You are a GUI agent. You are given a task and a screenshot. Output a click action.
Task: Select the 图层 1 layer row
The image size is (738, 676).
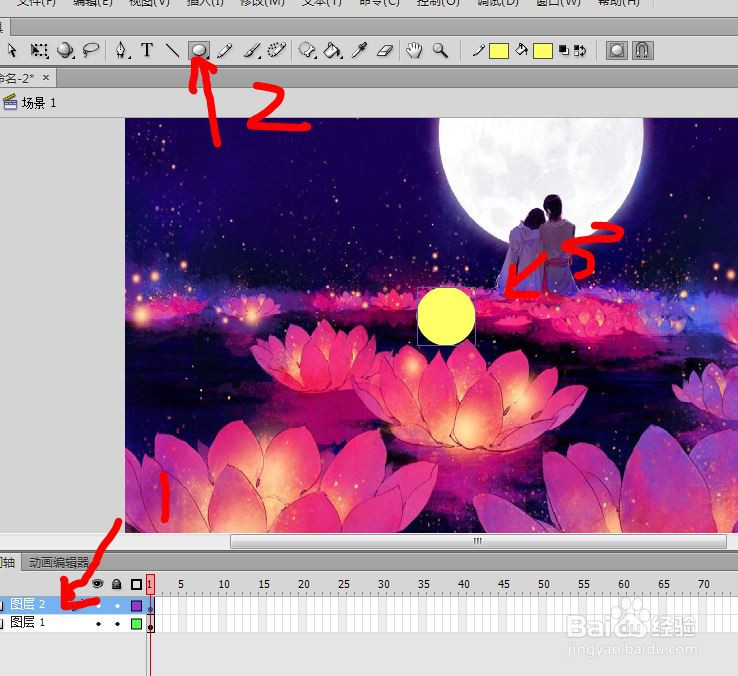[73, 622]
